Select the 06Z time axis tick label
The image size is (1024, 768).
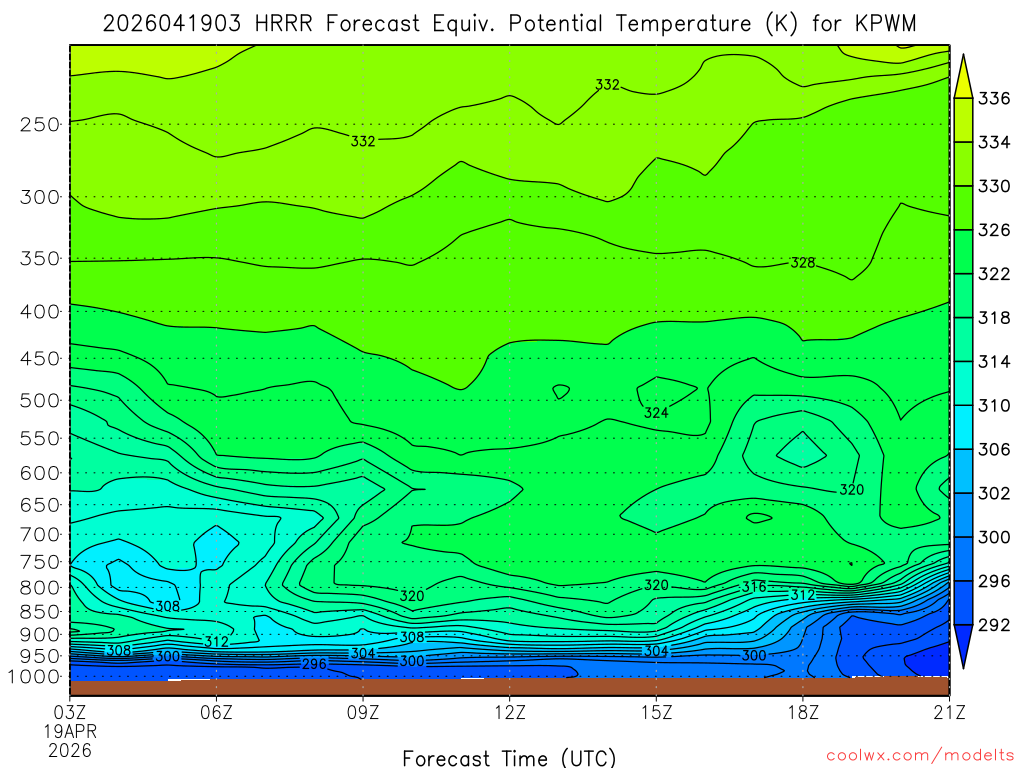click(216, 712)
